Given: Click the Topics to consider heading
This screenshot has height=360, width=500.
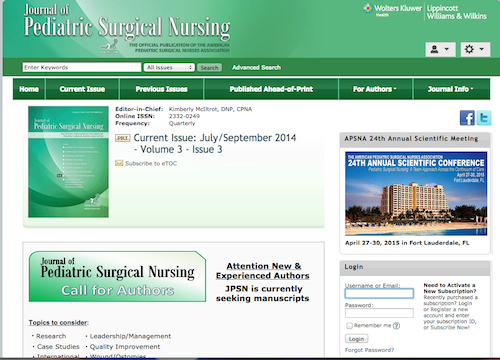Looking at the screenshot, I should click(x=59, y=322).
